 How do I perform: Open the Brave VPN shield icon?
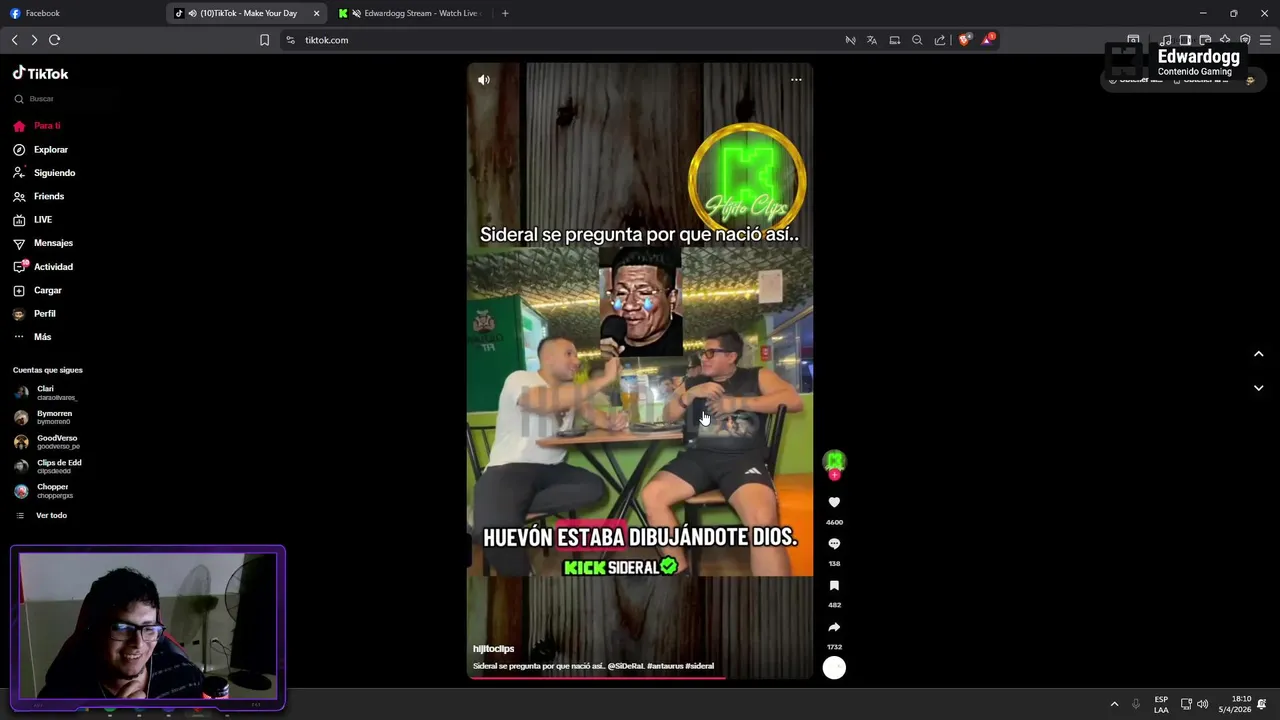point(1245,40)
